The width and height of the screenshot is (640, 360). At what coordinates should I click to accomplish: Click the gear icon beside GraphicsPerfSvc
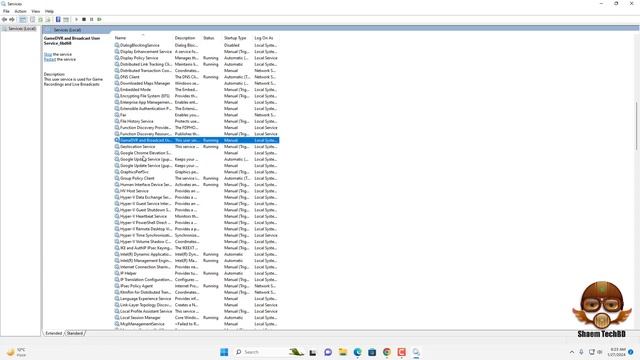(117, 172)
